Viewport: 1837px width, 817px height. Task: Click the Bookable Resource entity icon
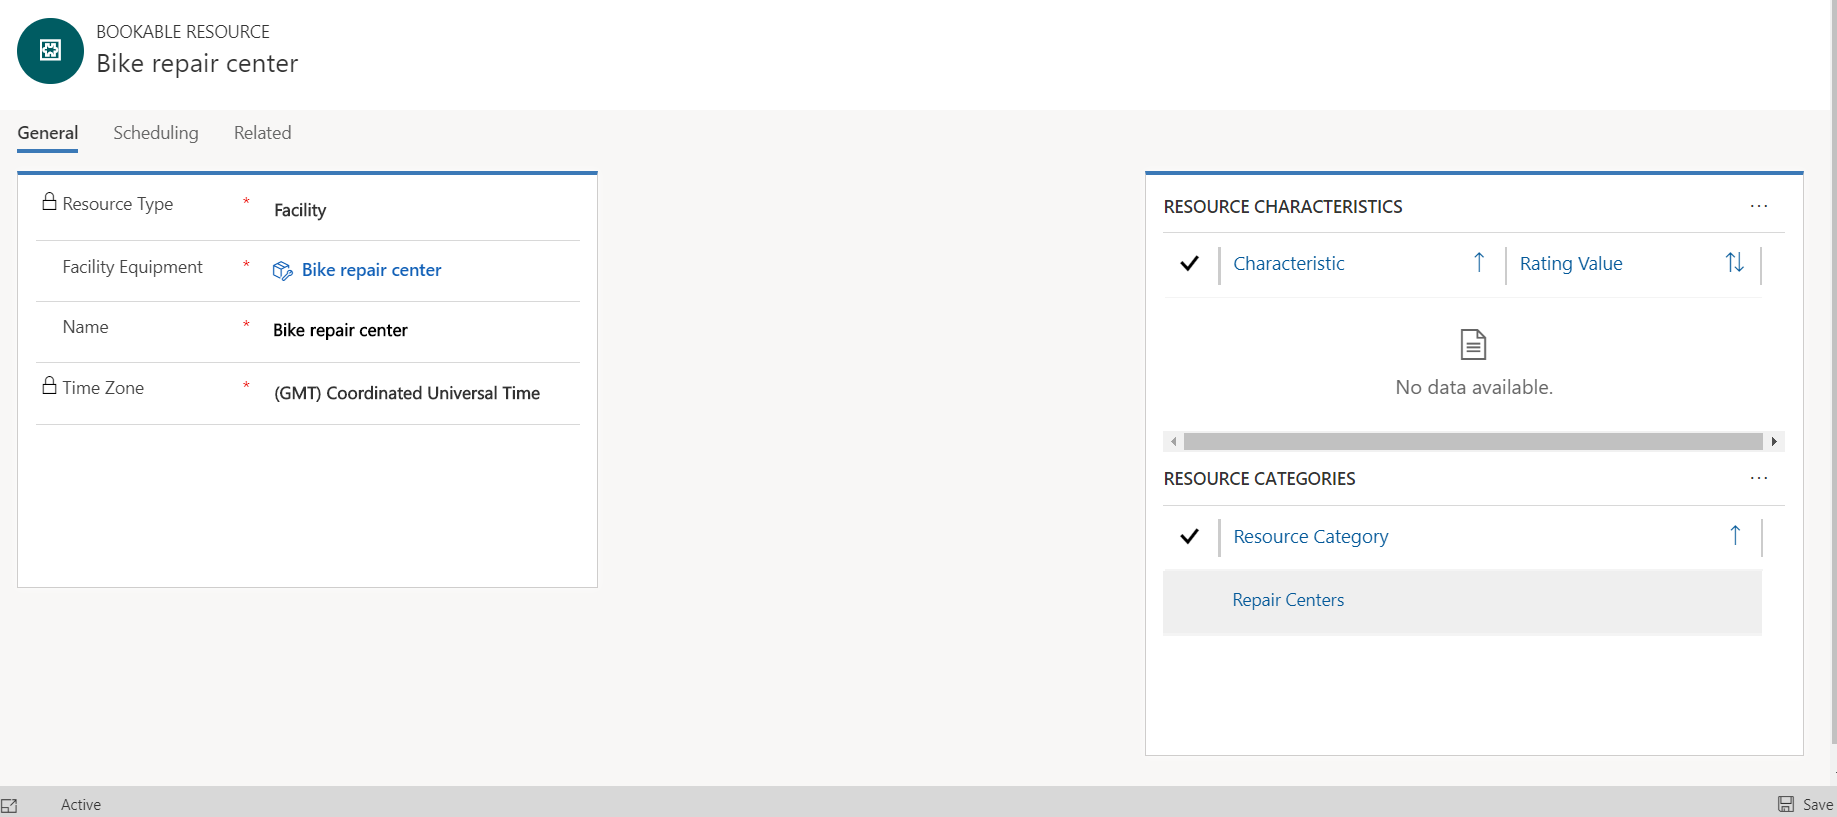tap(50, 51)
